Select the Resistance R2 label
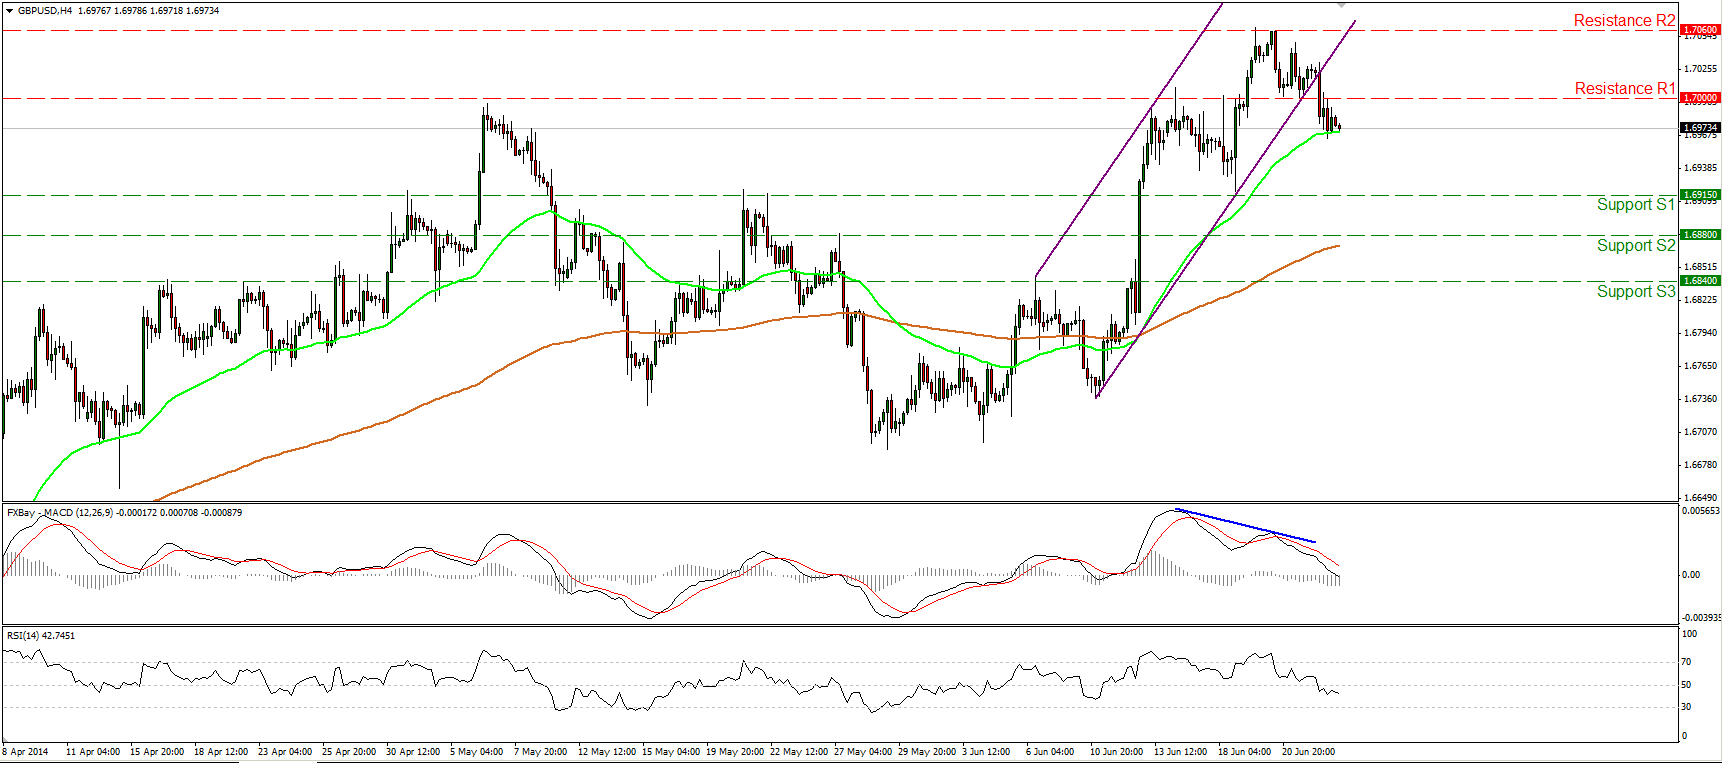 [1624, 20]
